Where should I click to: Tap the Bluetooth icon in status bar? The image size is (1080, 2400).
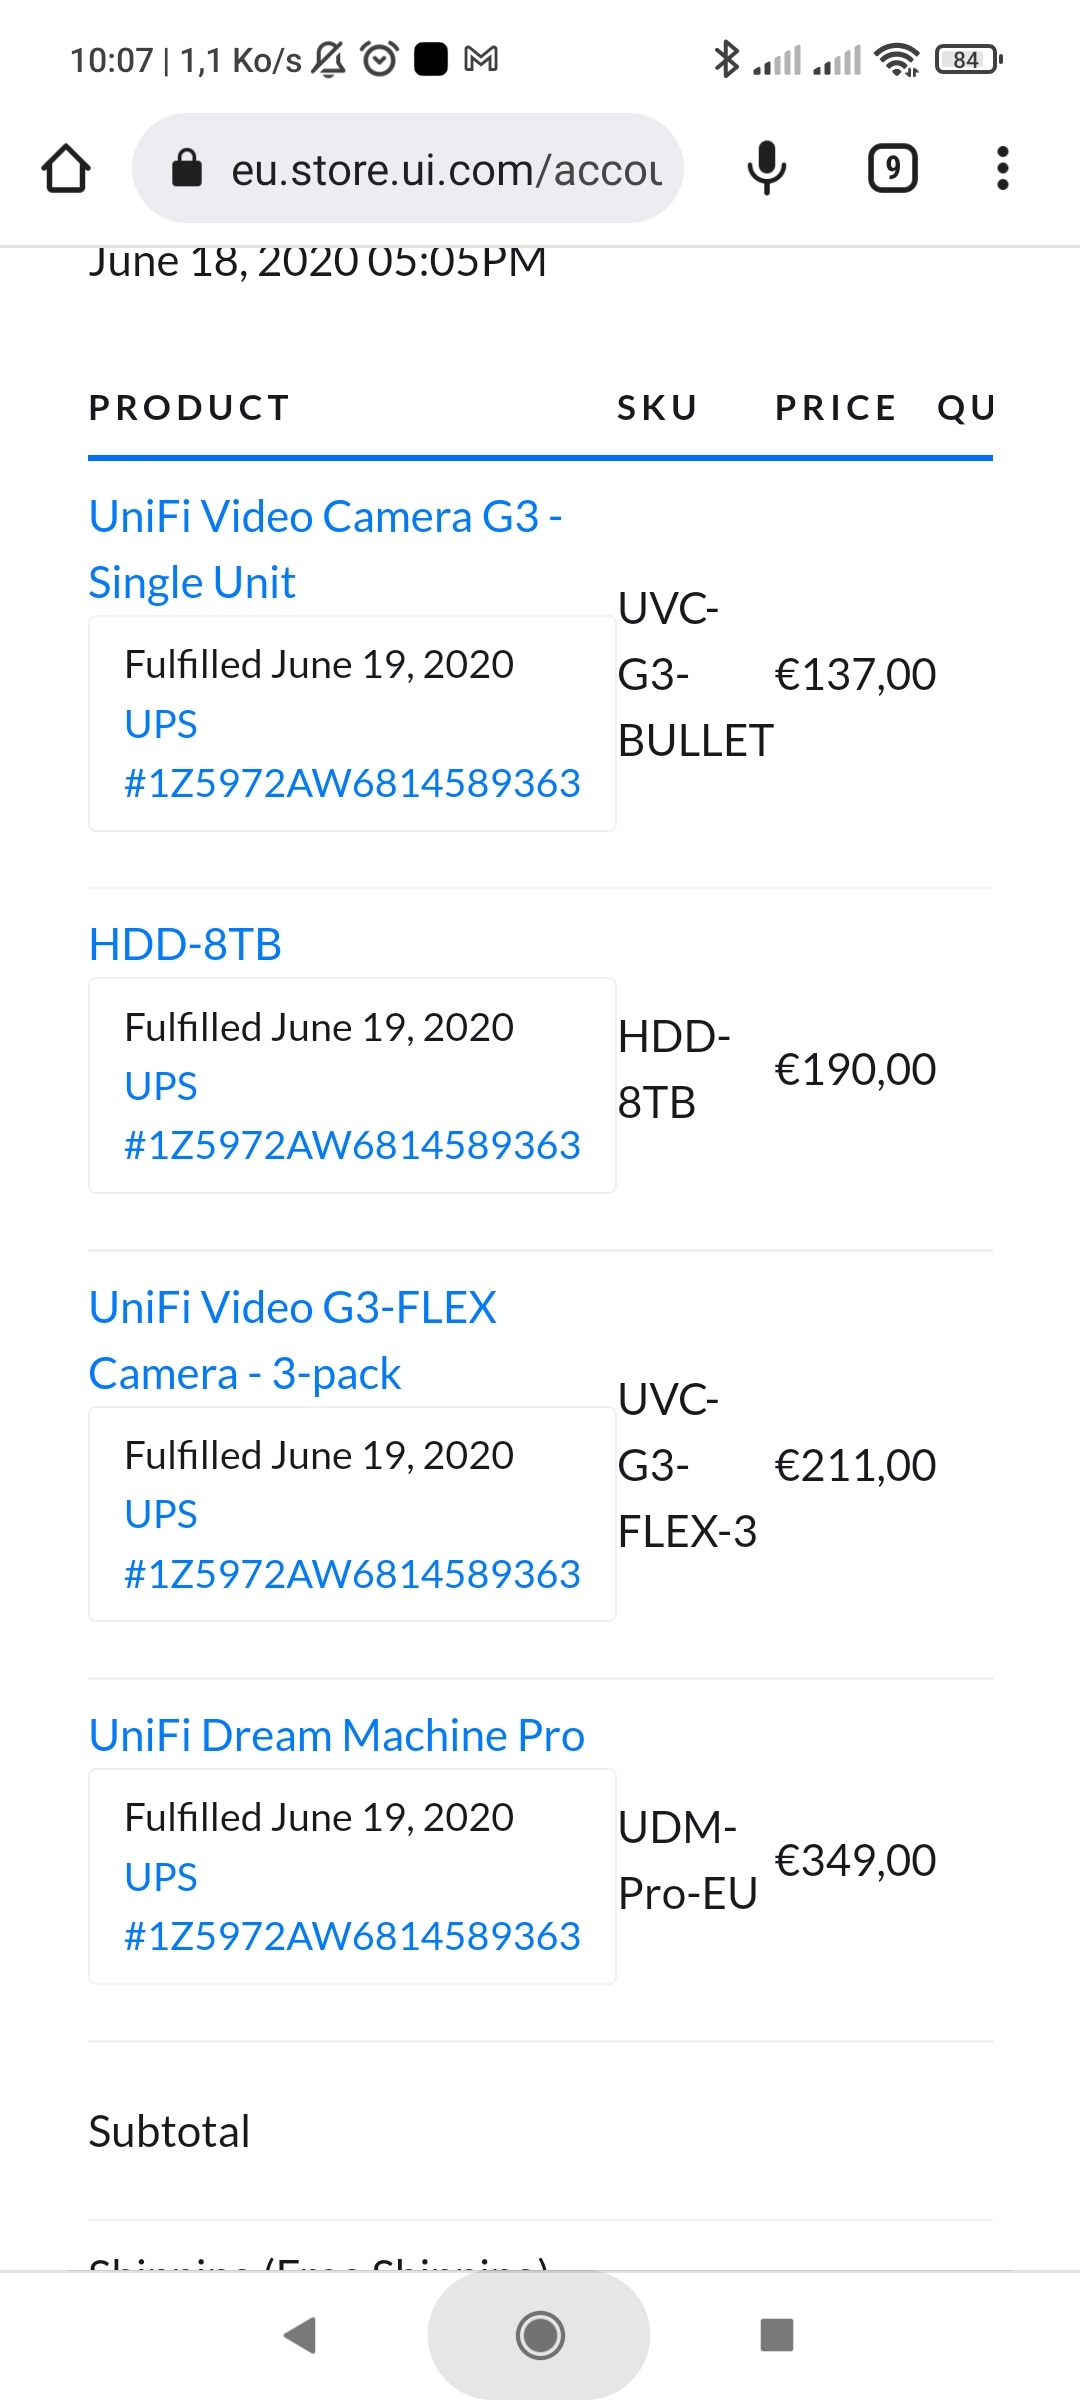pos(726,60)
